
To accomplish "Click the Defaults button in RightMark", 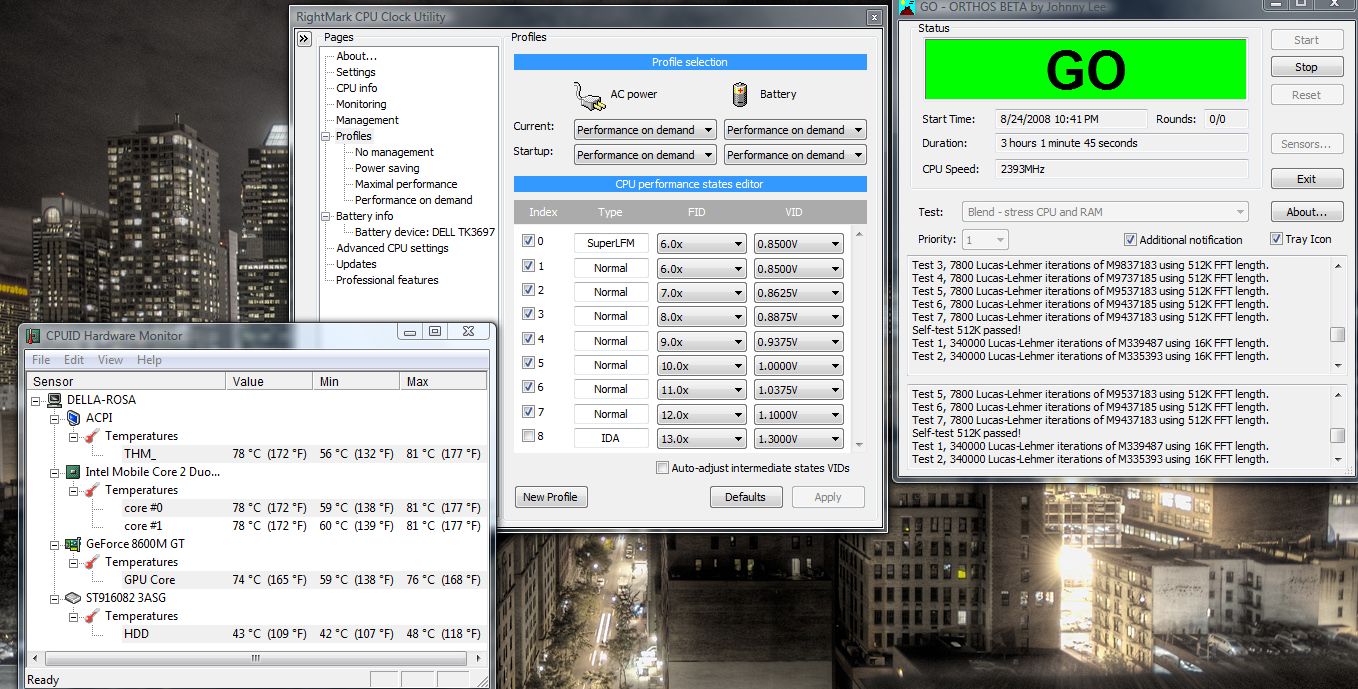I will pos(745,497).
